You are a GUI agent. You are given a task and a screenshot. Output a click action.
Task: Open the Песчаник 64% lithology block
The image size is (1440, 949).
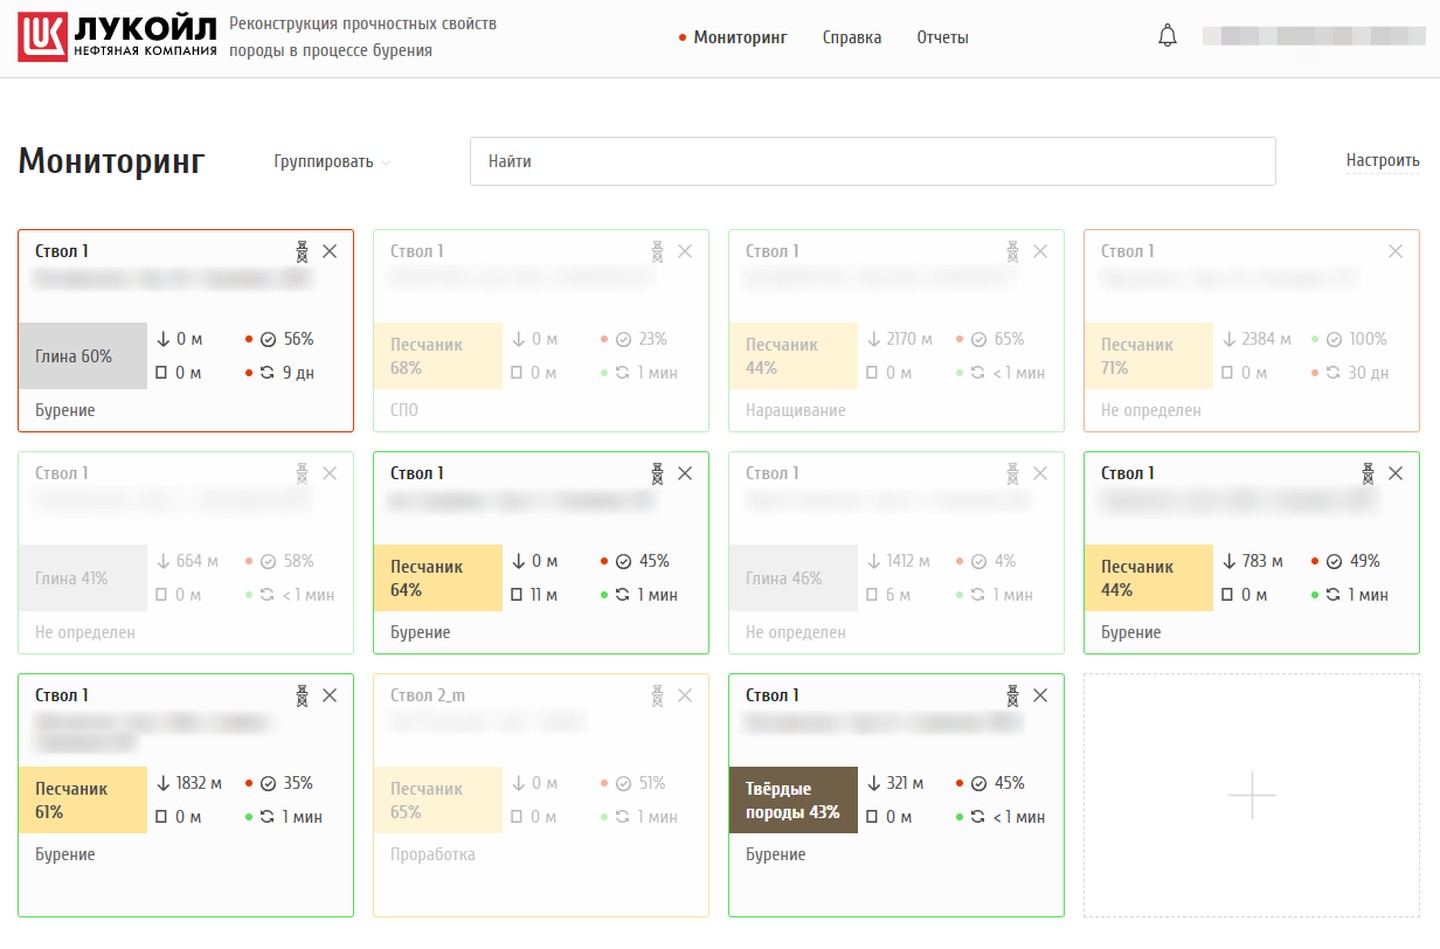point(438,578)
